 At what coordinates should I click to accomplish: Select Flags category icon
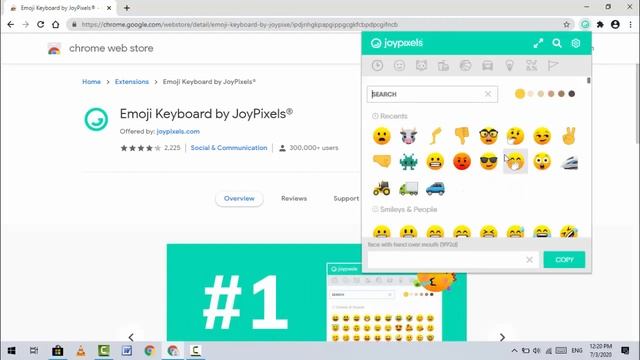coord(553,65)
